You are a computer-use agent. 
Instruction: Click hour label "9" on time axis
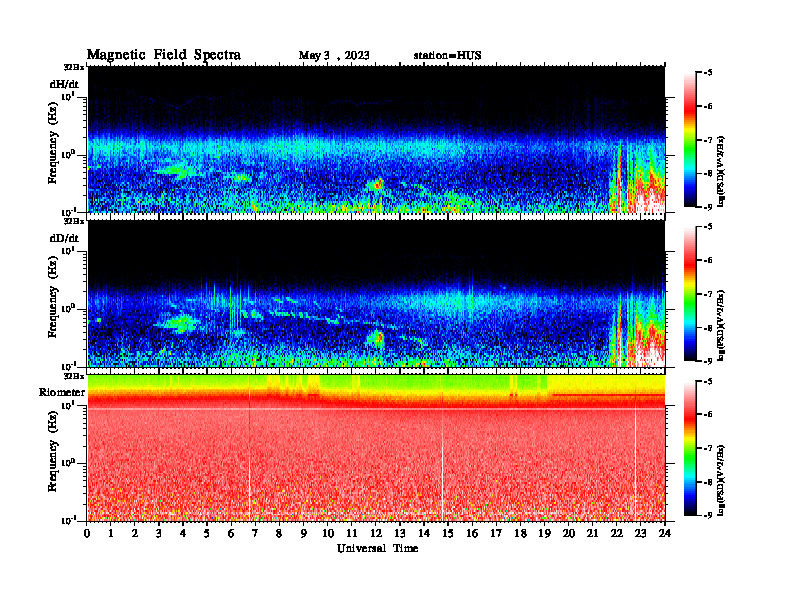click(304, 533)
